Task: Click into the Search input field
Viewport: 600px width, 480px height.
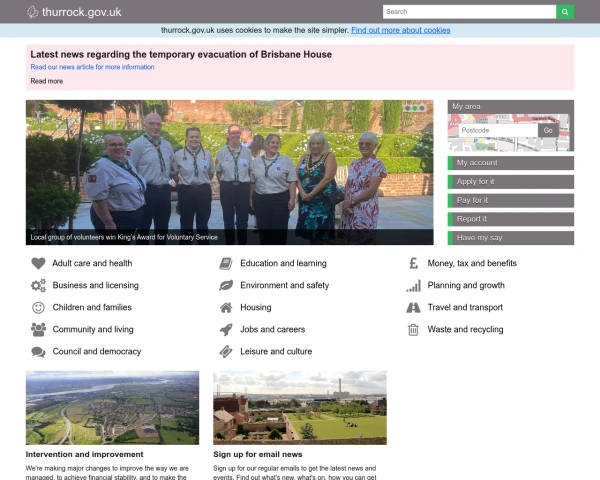Action: click(x=468, y=12)
